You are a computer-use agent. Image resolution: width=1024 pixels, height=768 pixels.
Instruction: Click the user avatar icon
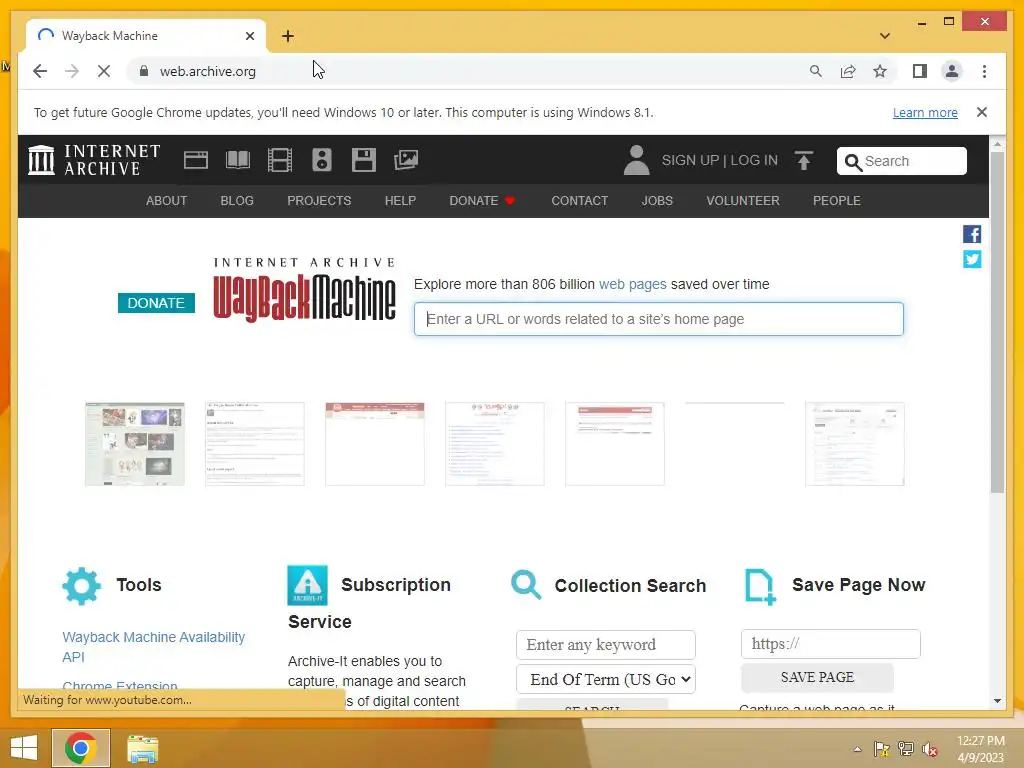click(636, 160)
